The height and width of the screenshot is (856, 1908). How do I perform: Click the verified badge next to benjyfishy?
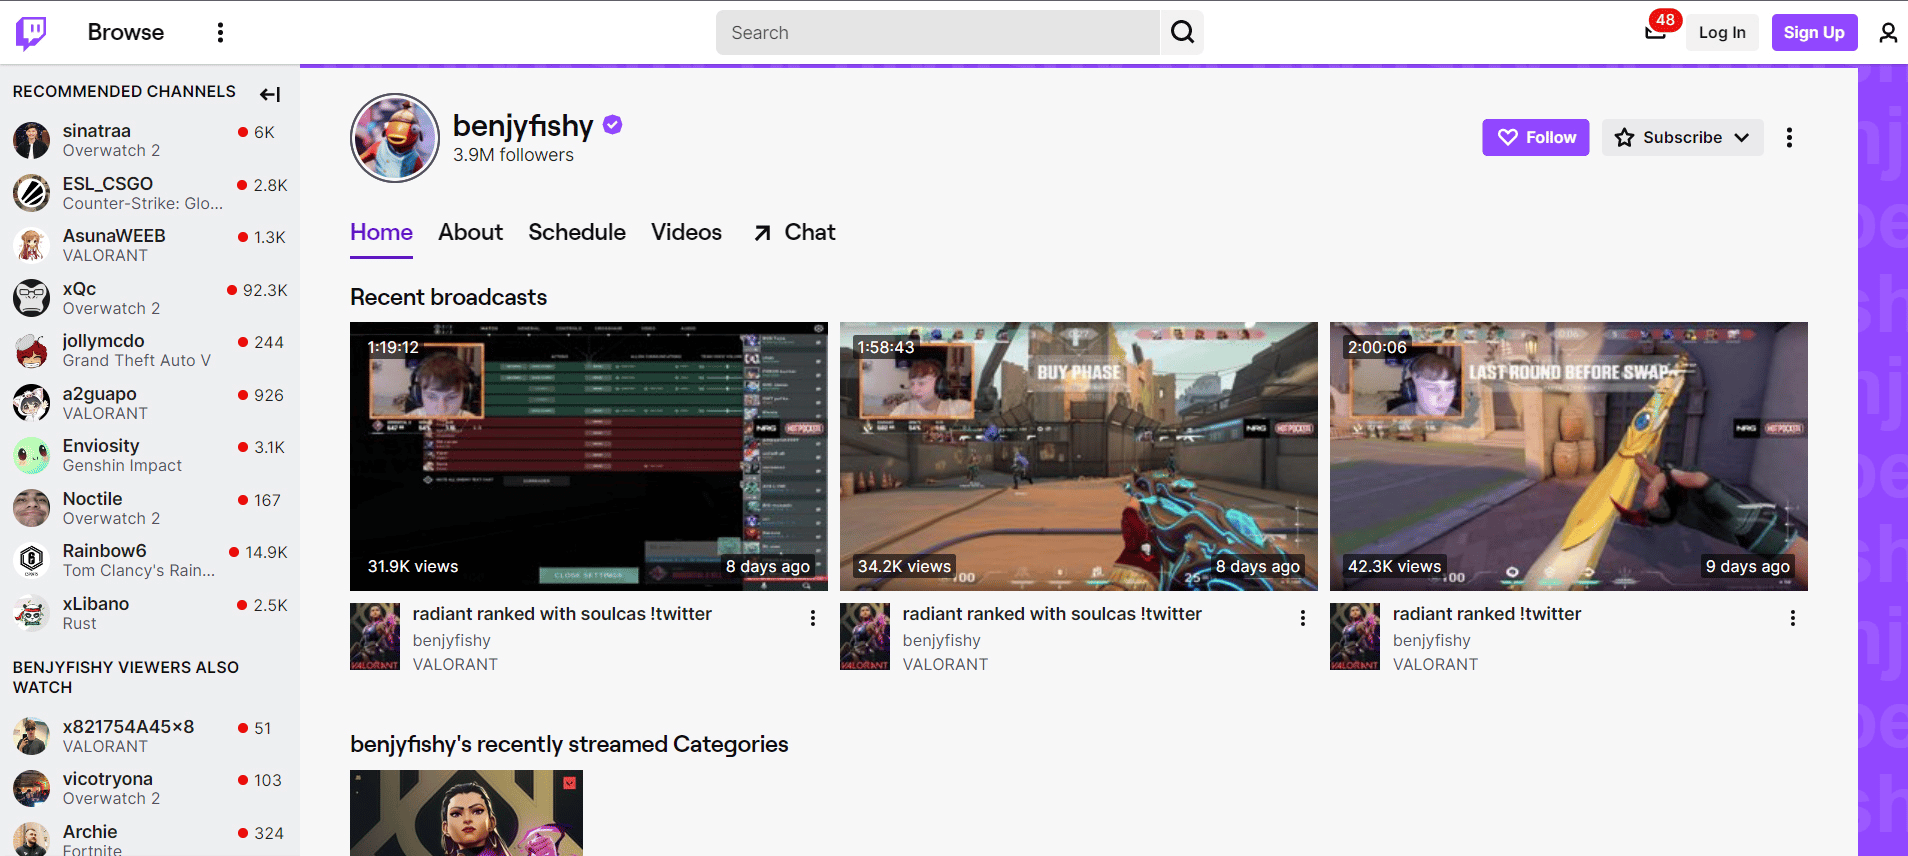coord(613,125)
